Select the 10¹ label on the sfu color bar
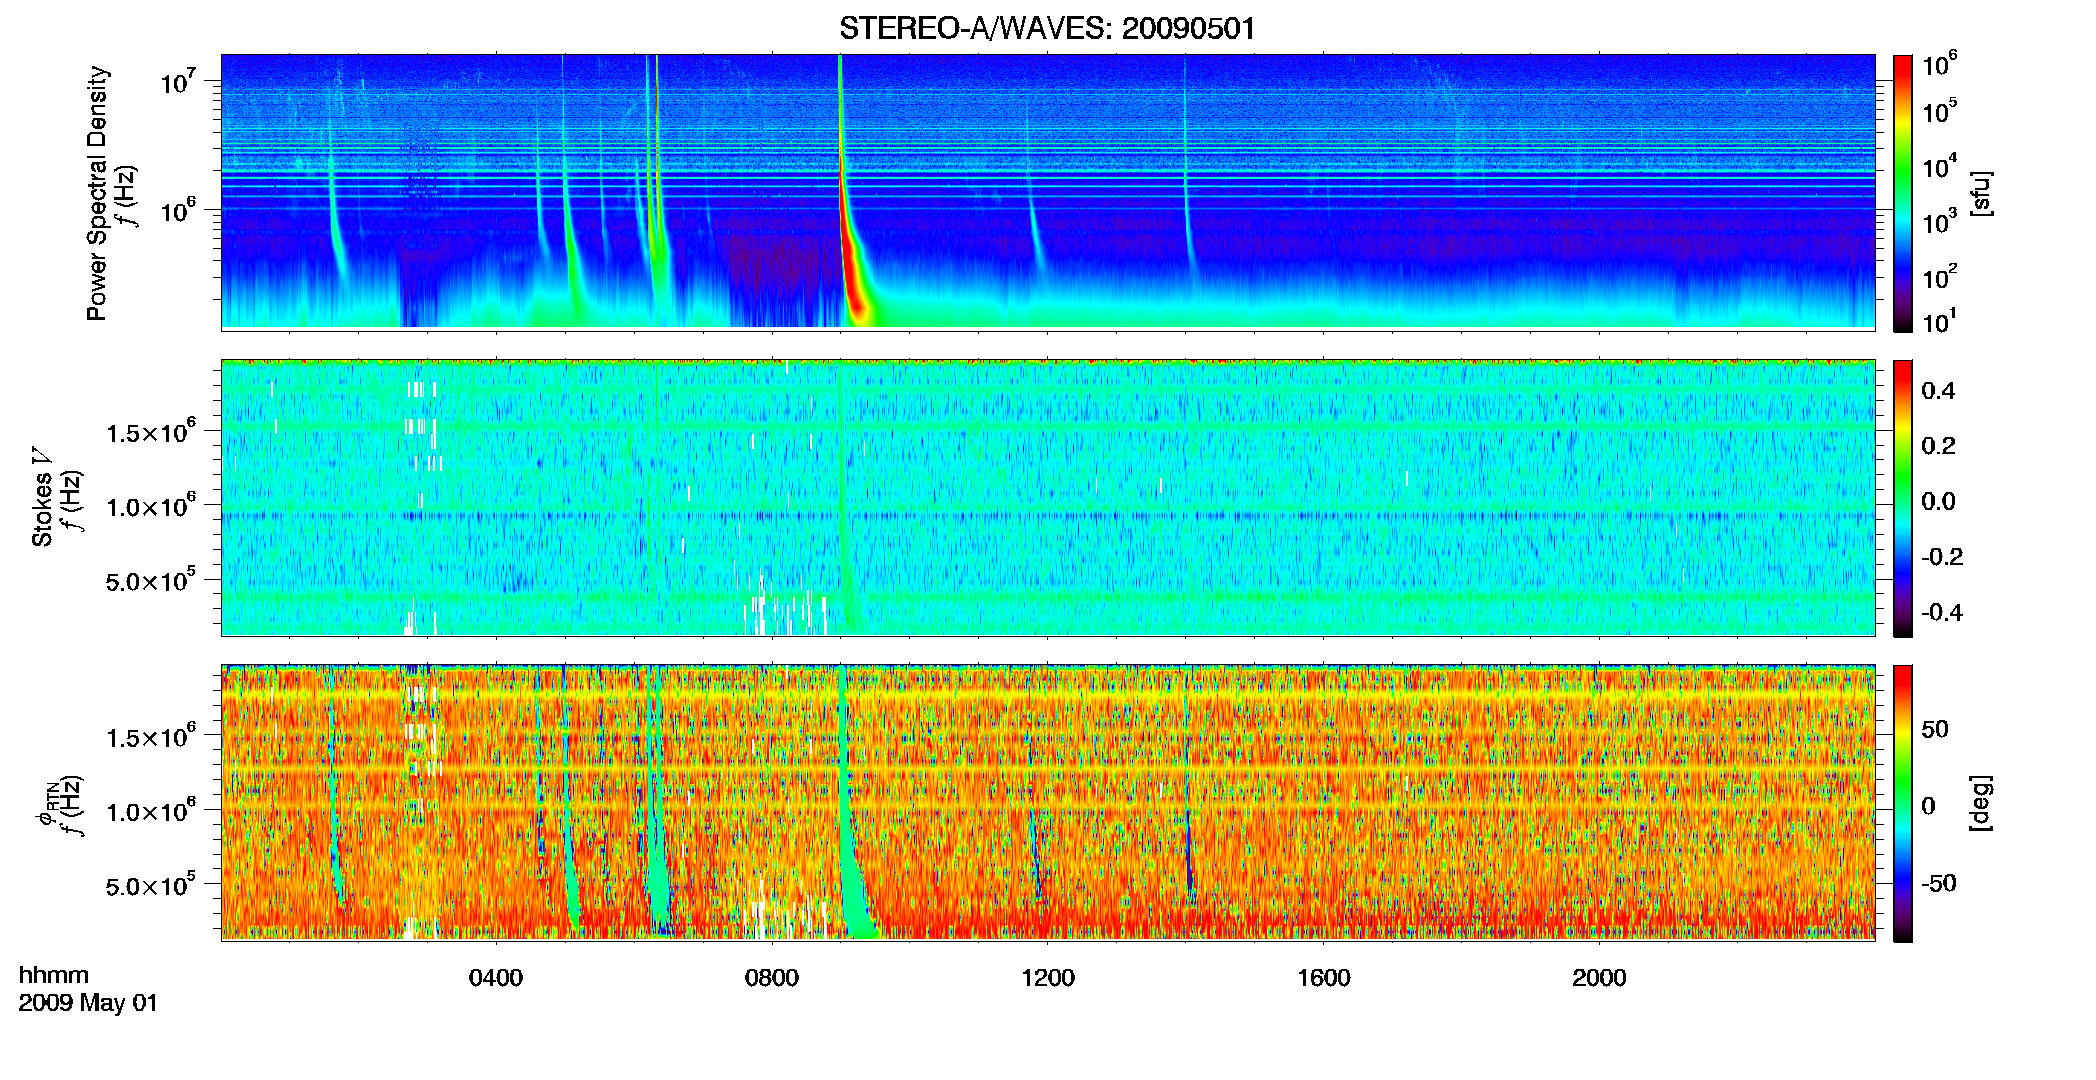2096x1080 pixels. (x=1940, y=322)
